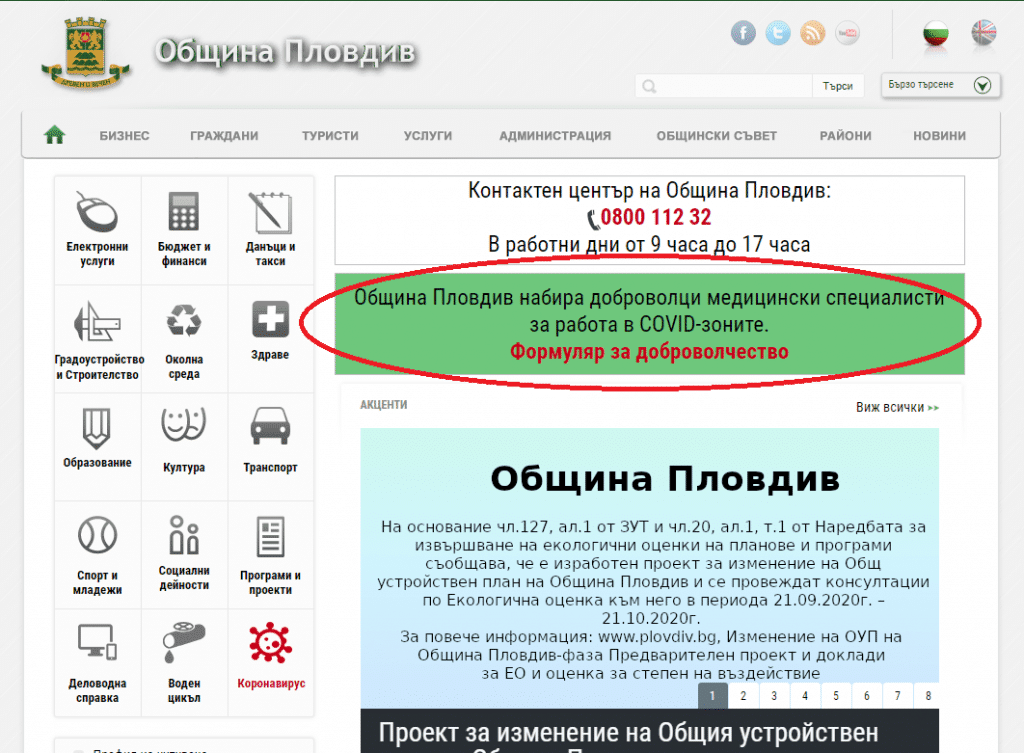Open the Twitter social icon
1024x753 pixels.
[778, 34]
